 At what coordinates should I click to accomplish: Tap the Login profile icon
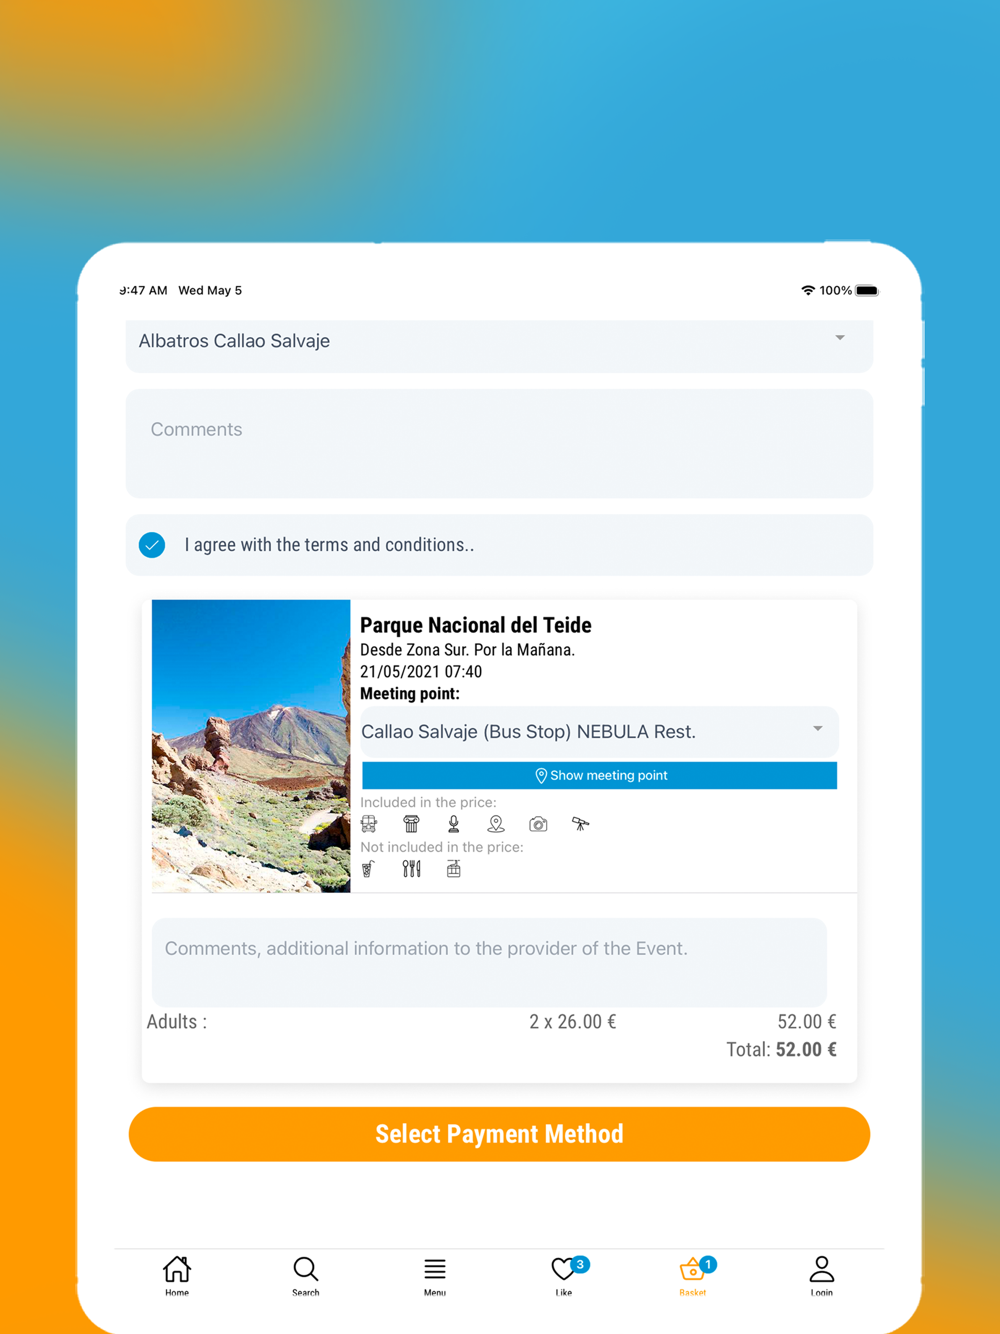822,1275
